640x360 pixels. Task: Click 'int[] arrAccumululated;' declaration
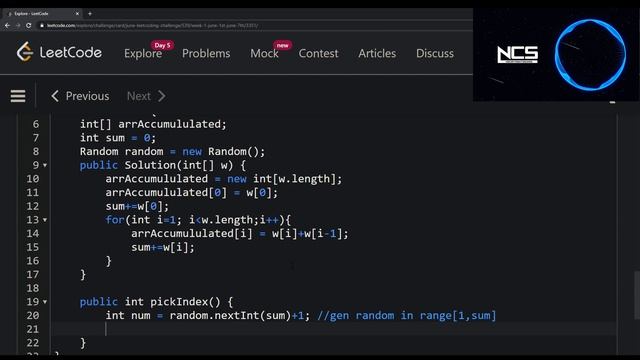click(153, 124)
